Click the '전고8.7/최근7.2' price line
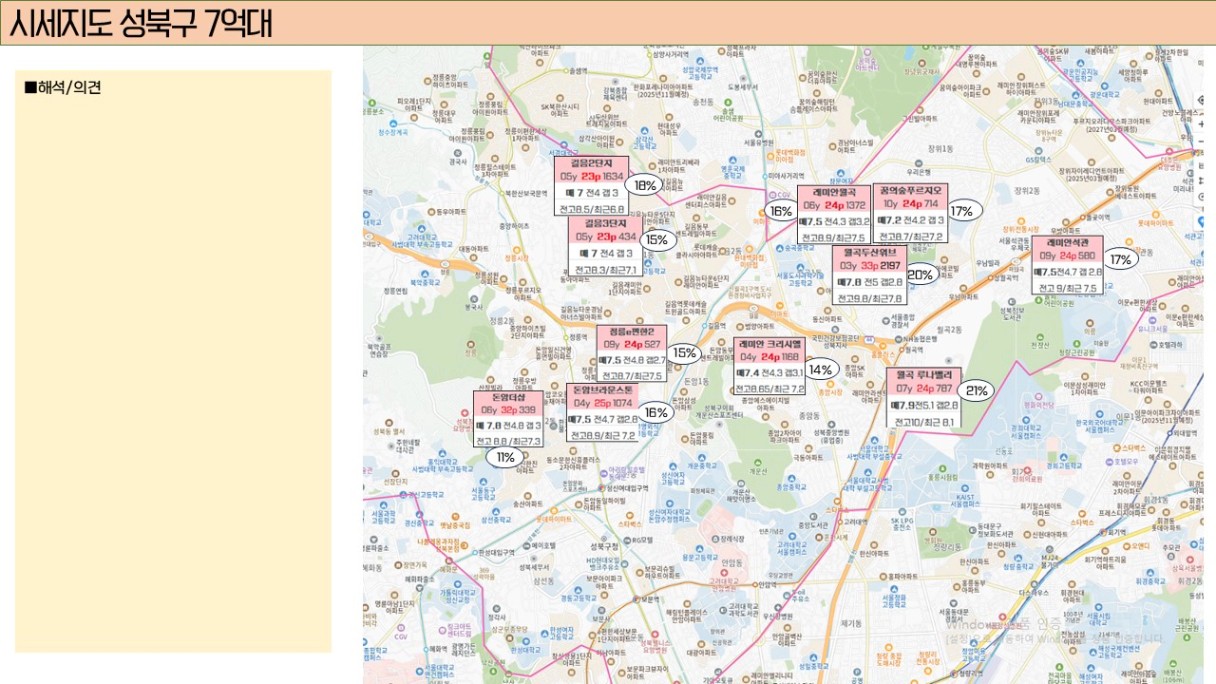This screenshot has width=1216, height=684. pos(909,236)
